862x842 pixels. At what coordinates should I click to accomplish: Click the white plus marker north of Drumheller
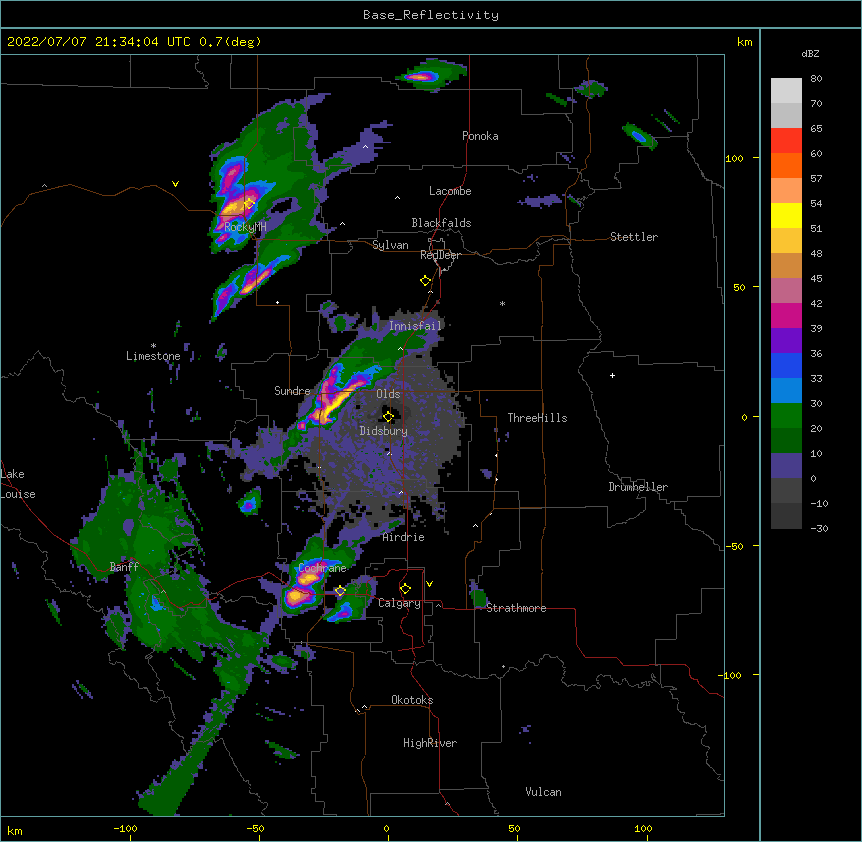click(612, 375)
